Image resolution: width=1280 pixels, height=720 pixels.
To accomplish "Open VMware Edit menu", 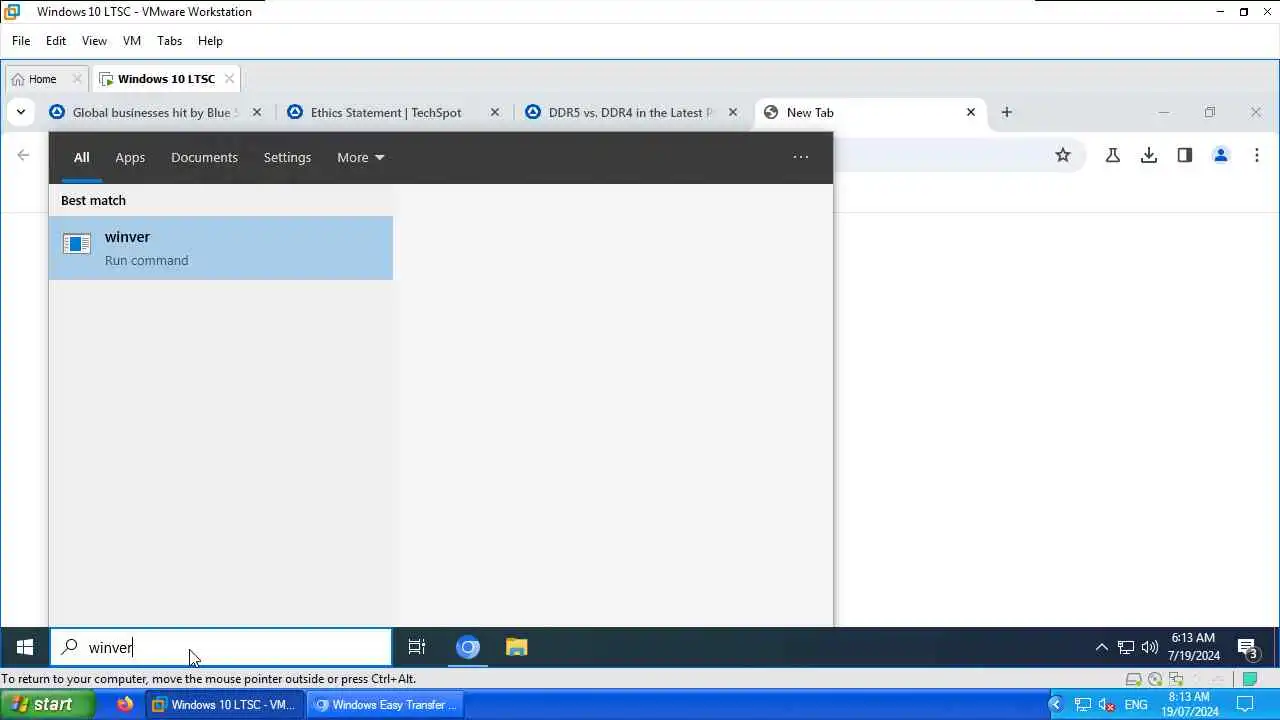I will (x=56, y=41).
